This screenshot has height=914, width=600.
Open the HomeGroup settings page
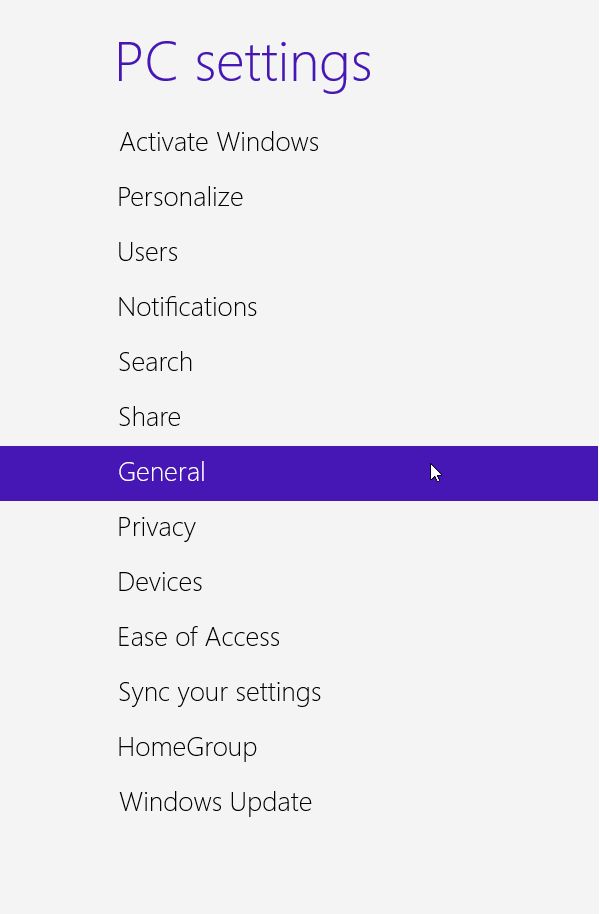[x=187, y=748]
